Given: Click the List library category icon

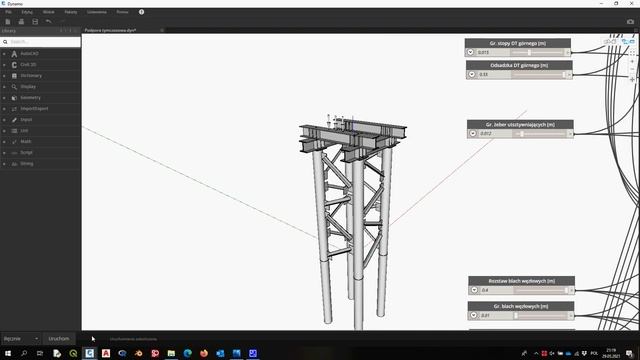Looking at the screenshot, I should [x=14, y=131].
